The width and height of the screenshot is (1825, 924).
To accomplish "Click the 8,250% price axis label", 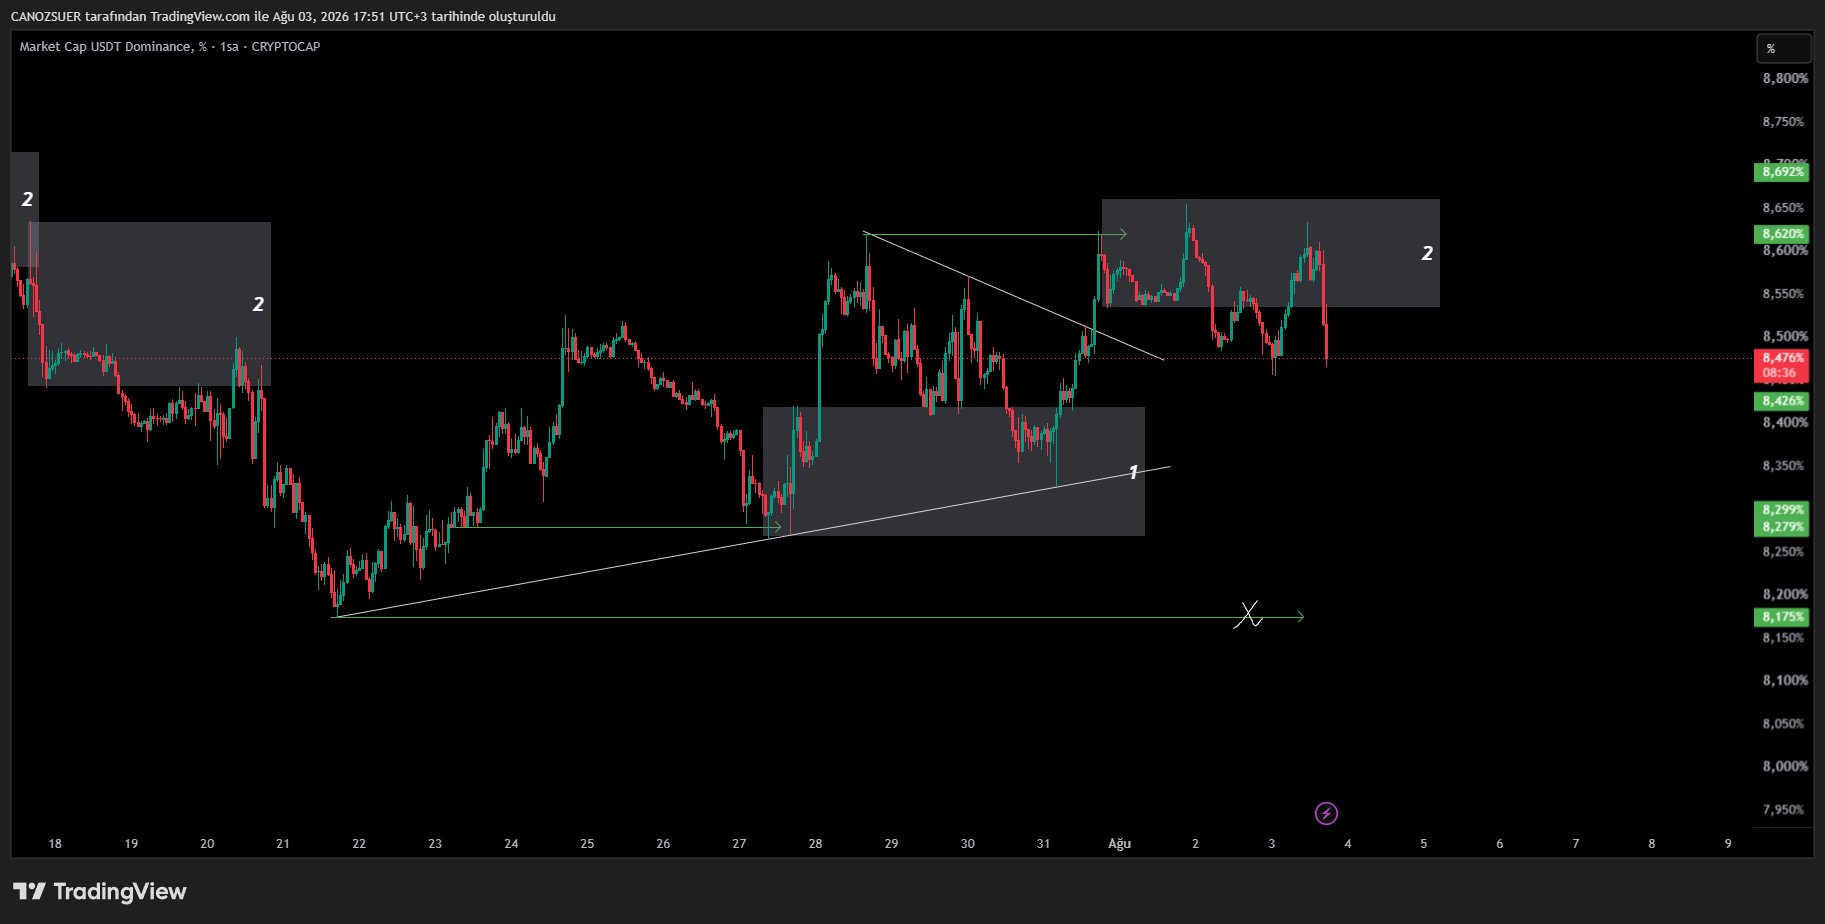I will (x=1785, y=552).
